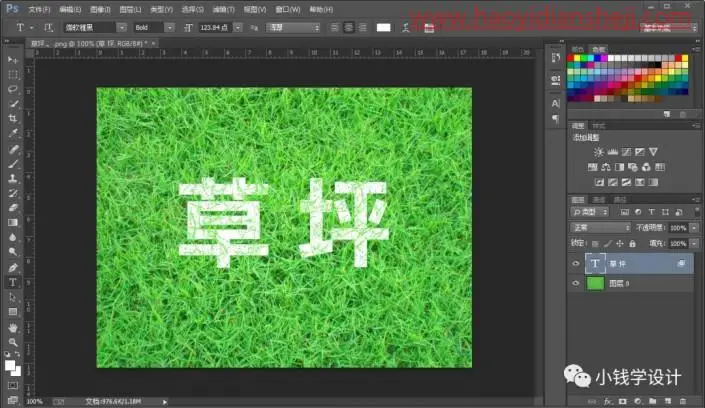This screenshot has width=705, height=408.
Task: Open the layer filter kind dropdown
Action: (x=590, y=212)
